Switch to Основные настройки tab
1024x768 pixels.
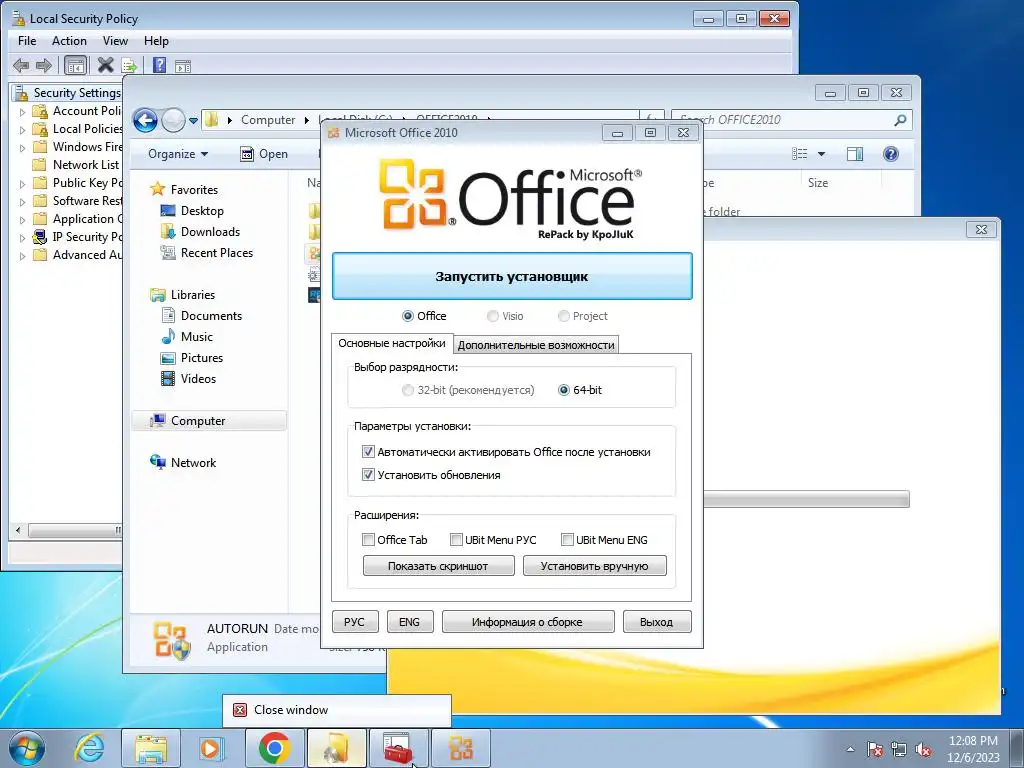(x=392, y=344)
